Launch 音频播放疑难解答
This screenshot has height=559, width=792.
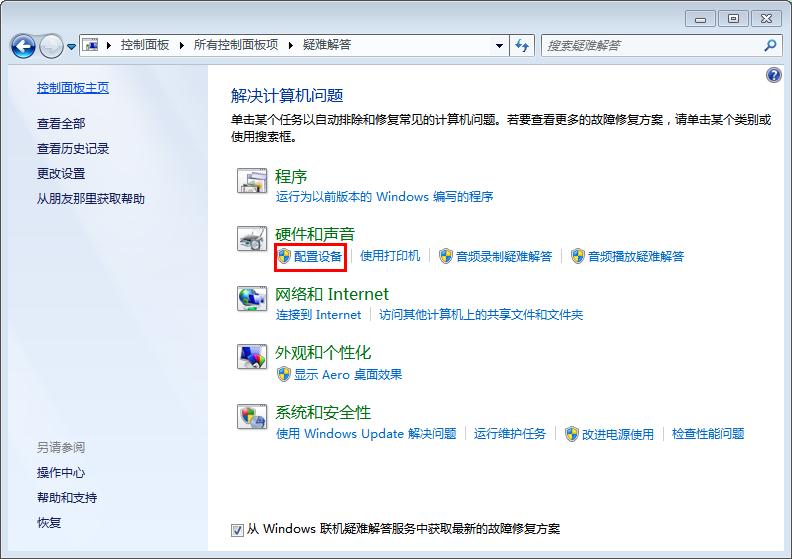point(636,257)
